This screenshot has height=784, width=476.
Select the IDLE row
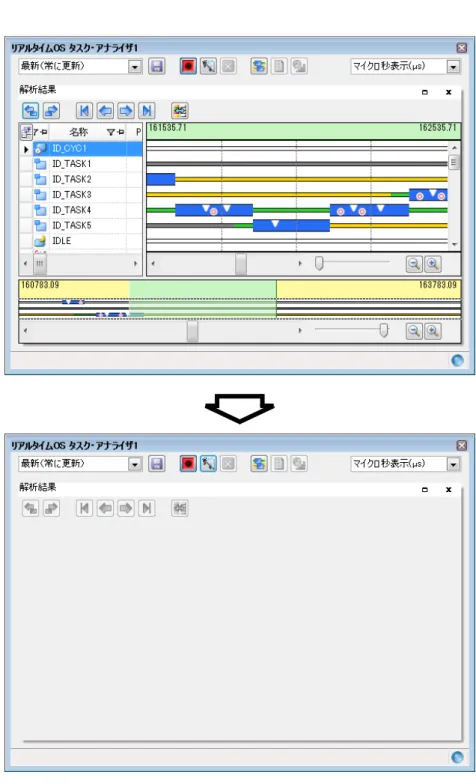(80, 241)
